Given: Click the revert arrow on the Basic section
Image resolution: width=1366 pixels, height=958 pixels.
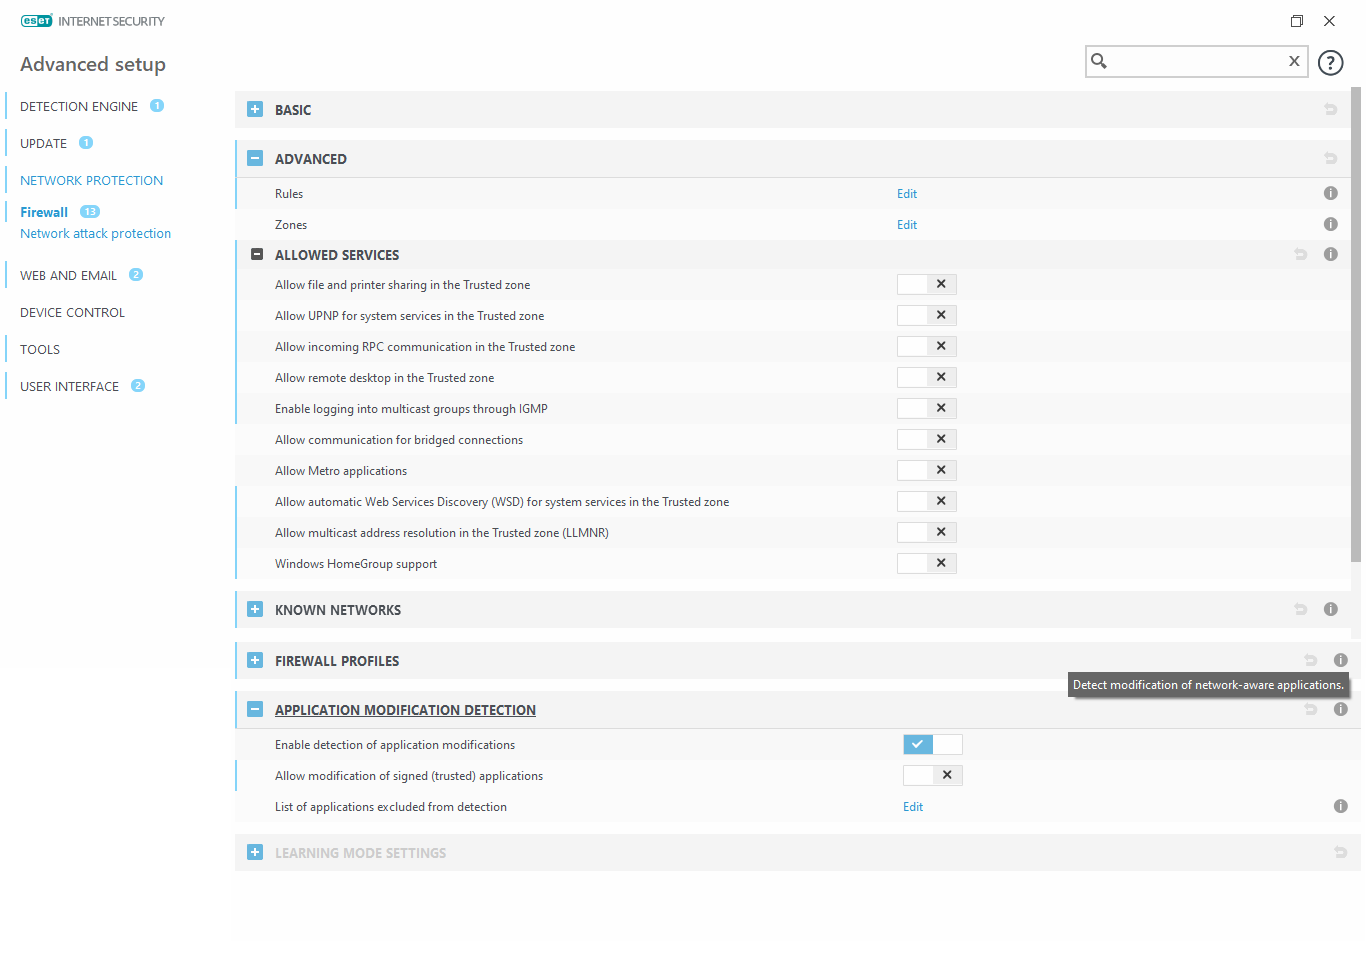Looking at the screenshot, I should pyautogui.click(x=1330, y=109).
